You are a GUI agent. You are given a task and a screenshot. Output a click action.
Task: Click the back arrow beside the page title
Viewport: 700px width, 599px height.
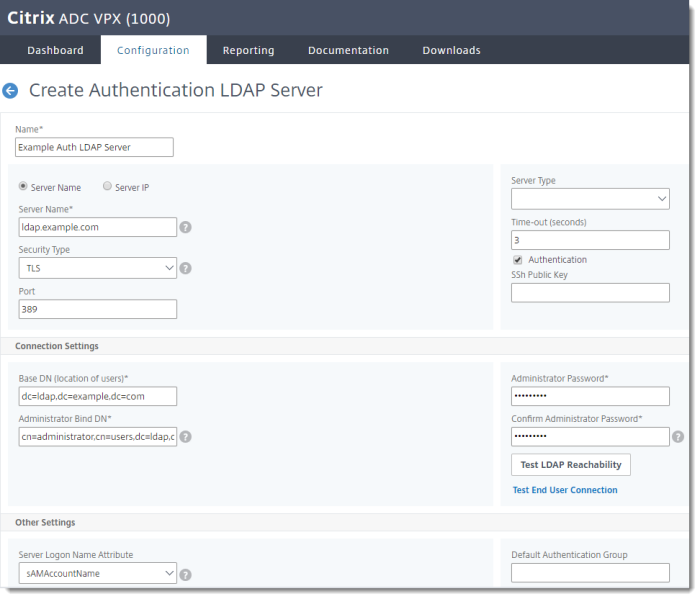(x=11, y=91)
